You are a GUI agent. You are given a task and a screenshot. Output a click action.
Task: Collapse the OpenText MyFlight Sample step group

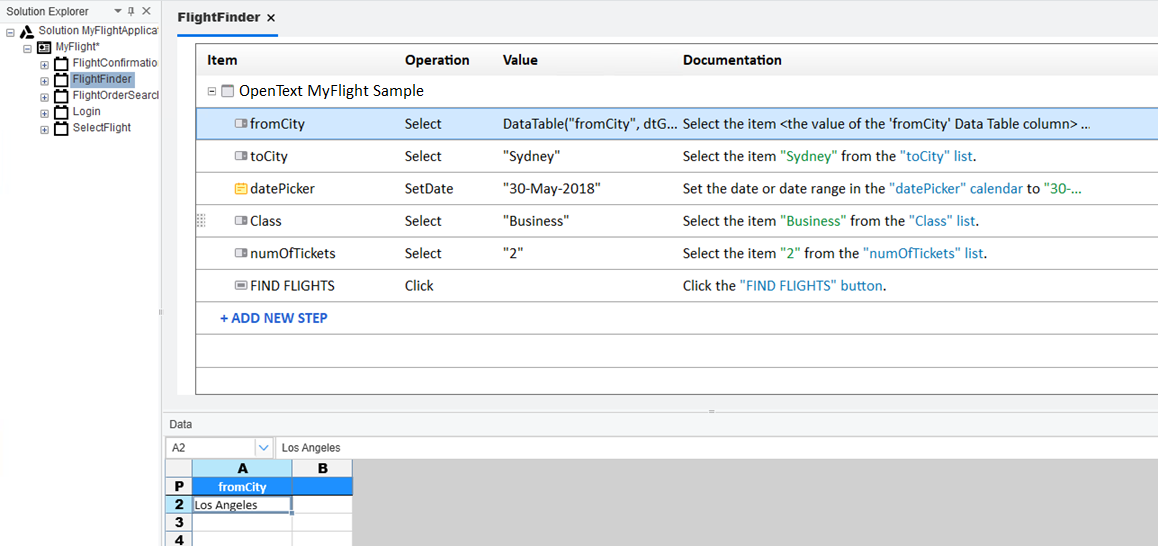[212, 91]
